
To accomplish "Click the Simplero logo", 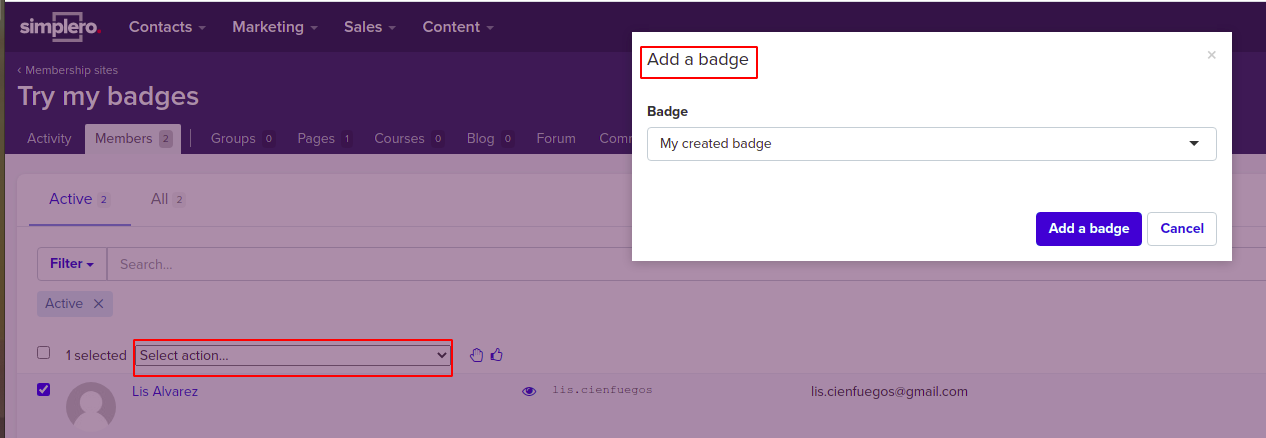I will pos(60,27).
